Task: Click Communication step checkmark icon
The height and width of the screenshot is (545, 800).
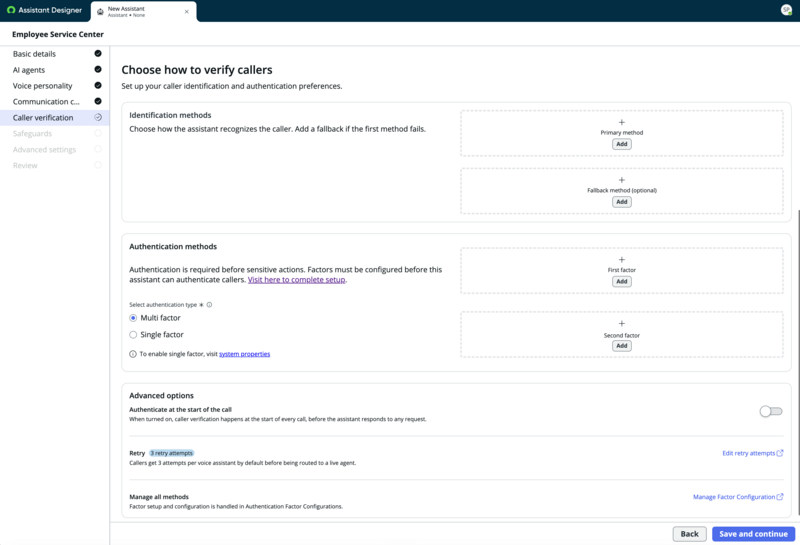Action: point(98,101)
